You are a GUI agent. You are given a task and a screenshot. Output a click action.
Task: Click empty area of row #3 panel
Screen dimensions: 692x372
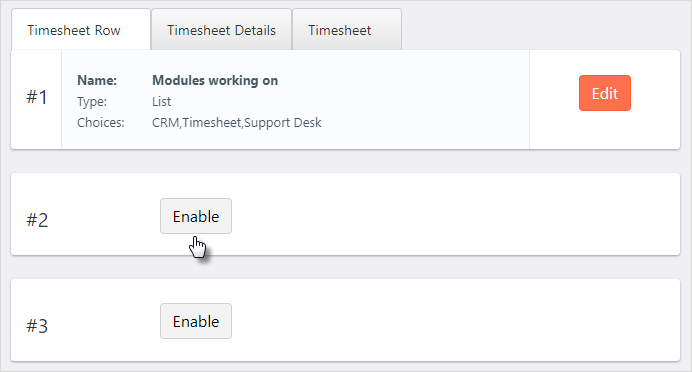coord(441,320)
